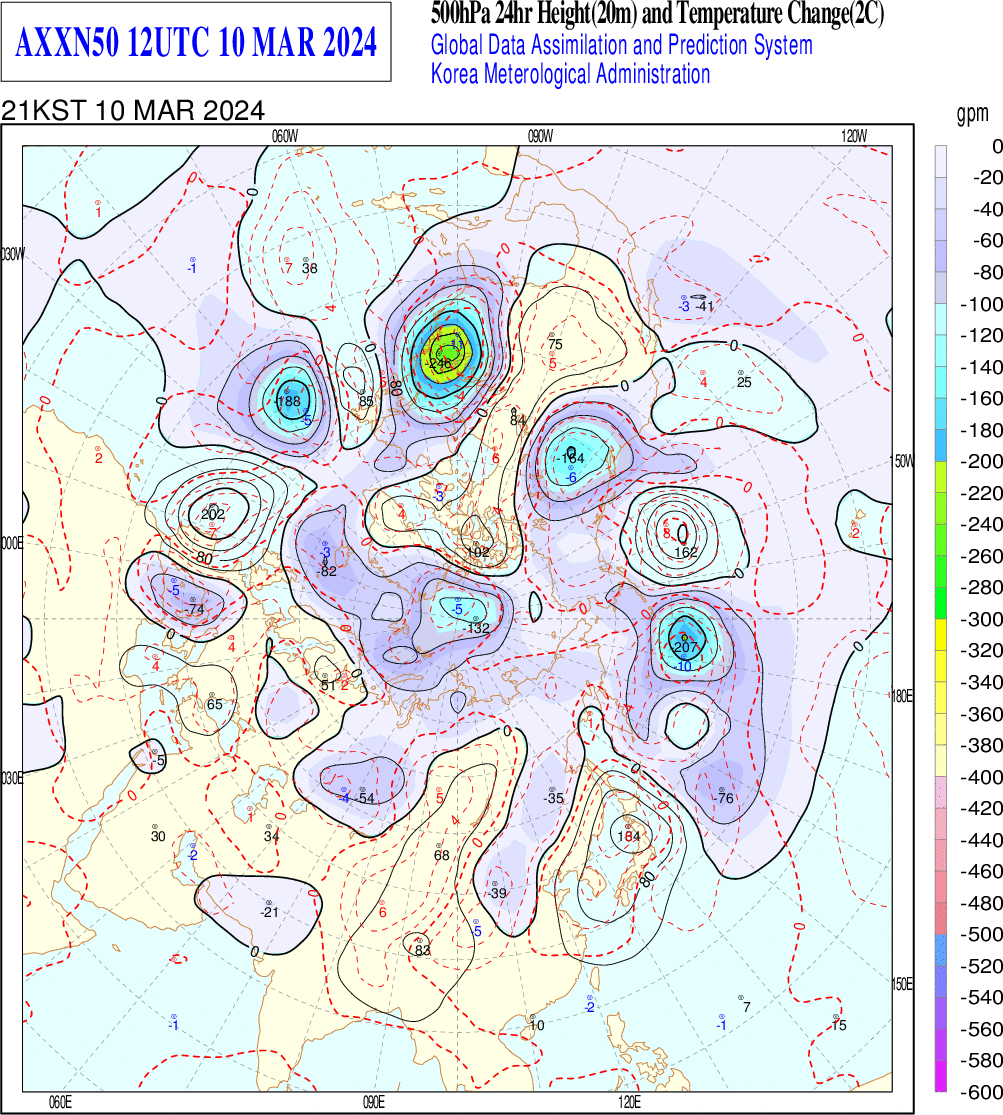Click the 060E longitude label
The width and height of the screenshot is (1003, 1115).
(60, 1103)
